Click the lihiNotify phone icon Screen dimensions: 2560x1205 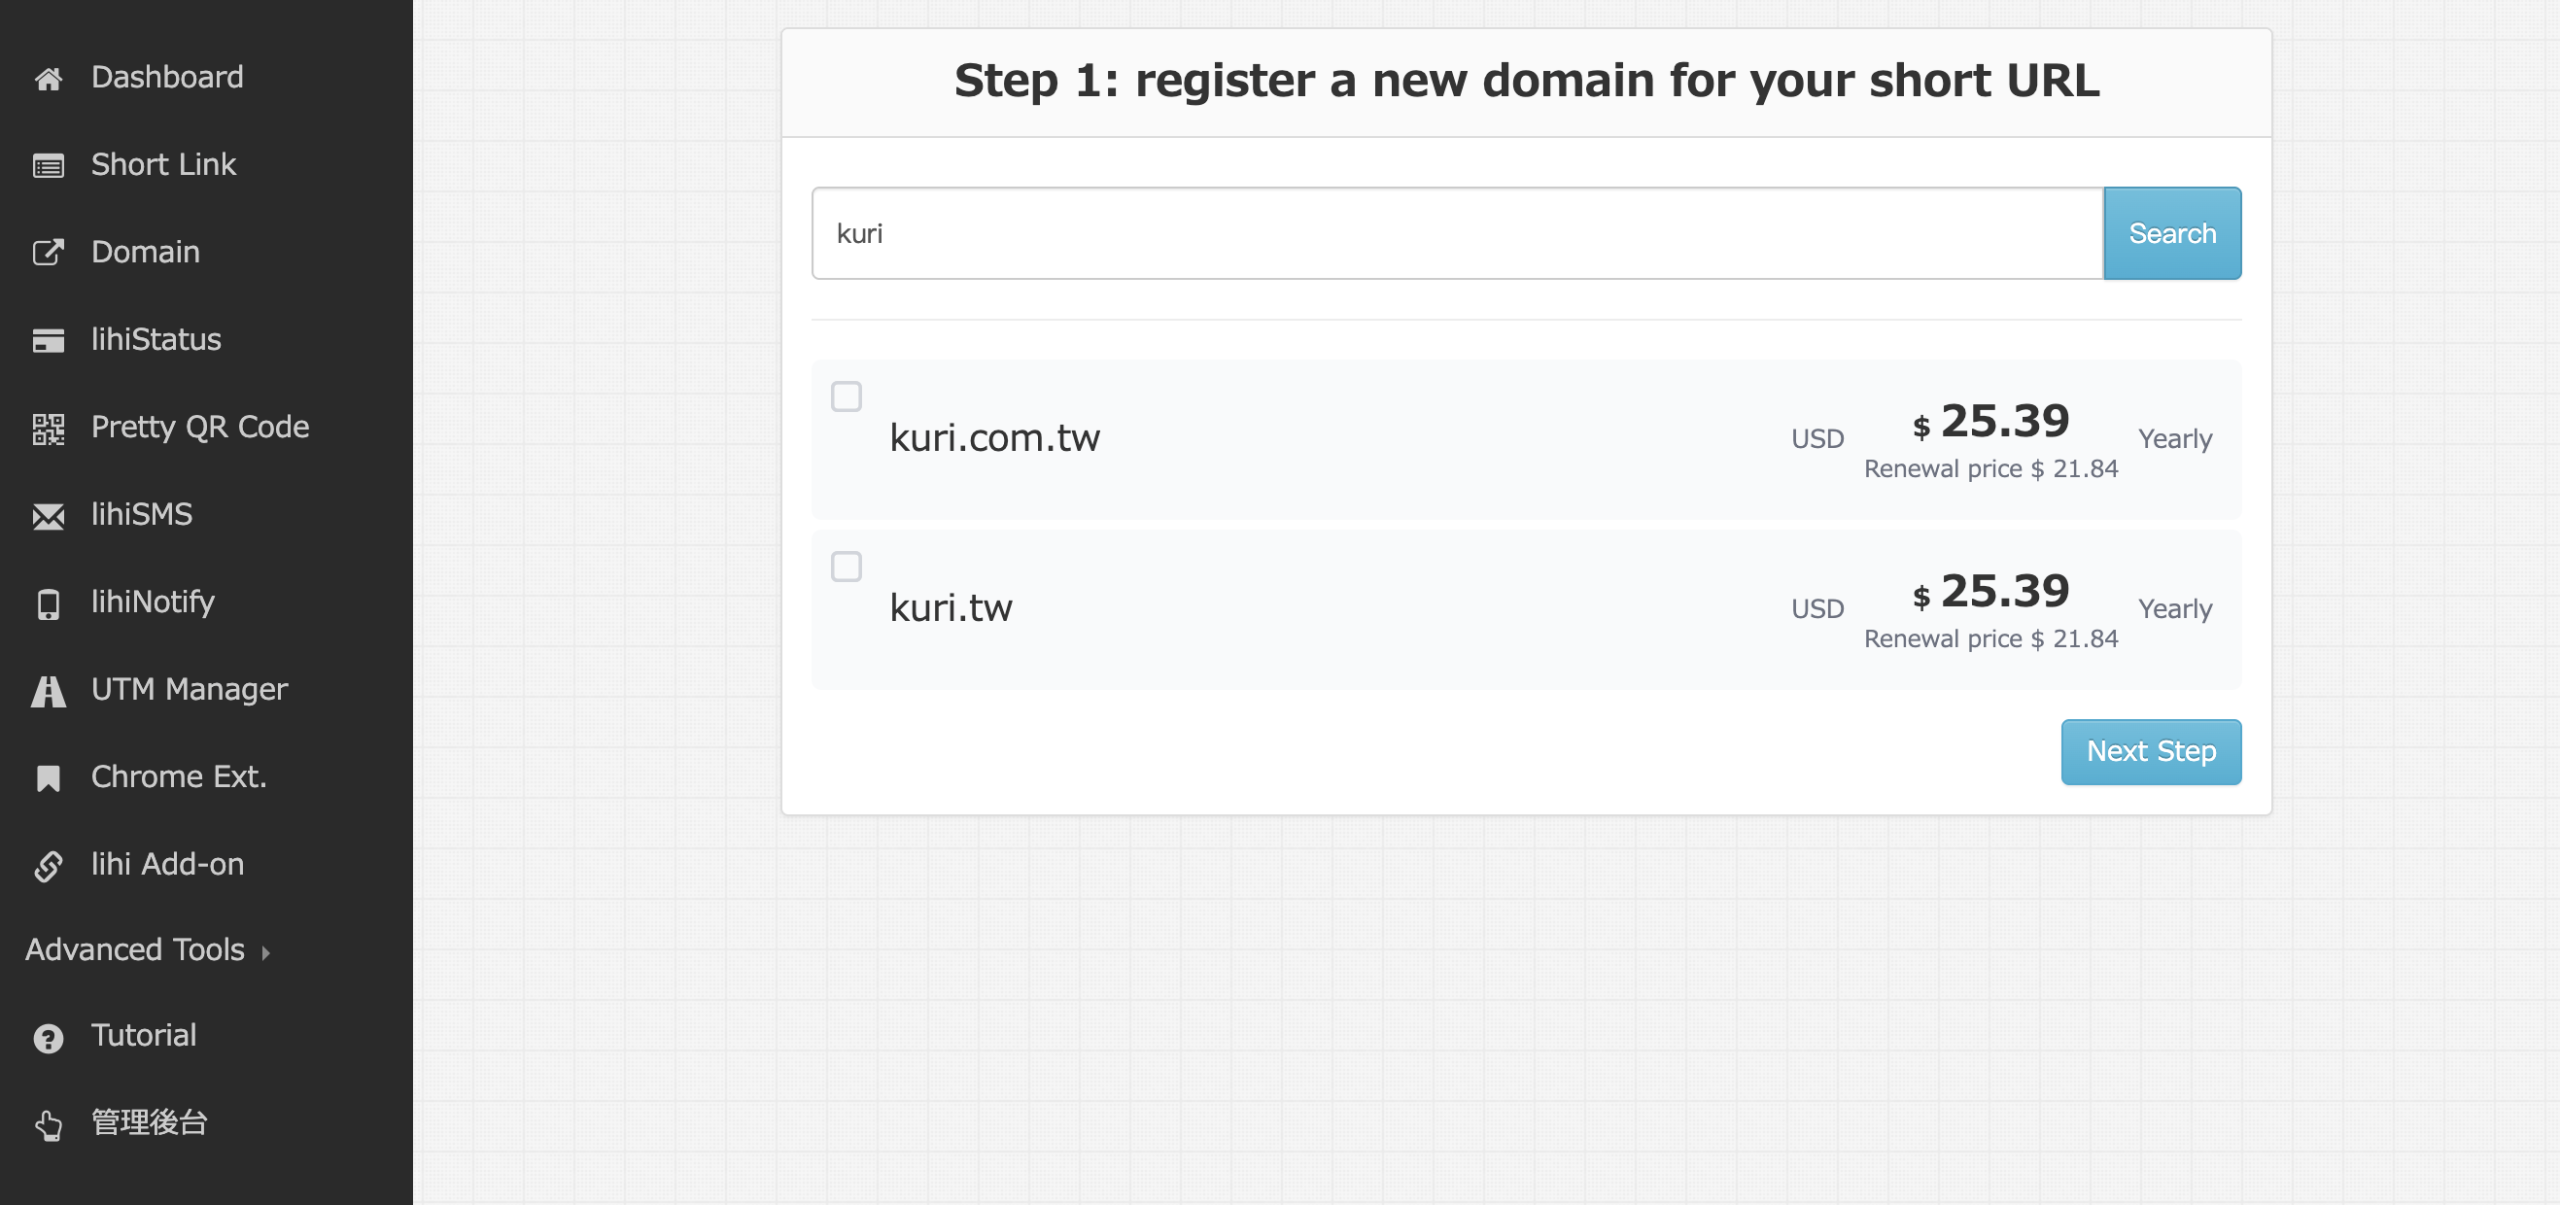click(48, 604)
